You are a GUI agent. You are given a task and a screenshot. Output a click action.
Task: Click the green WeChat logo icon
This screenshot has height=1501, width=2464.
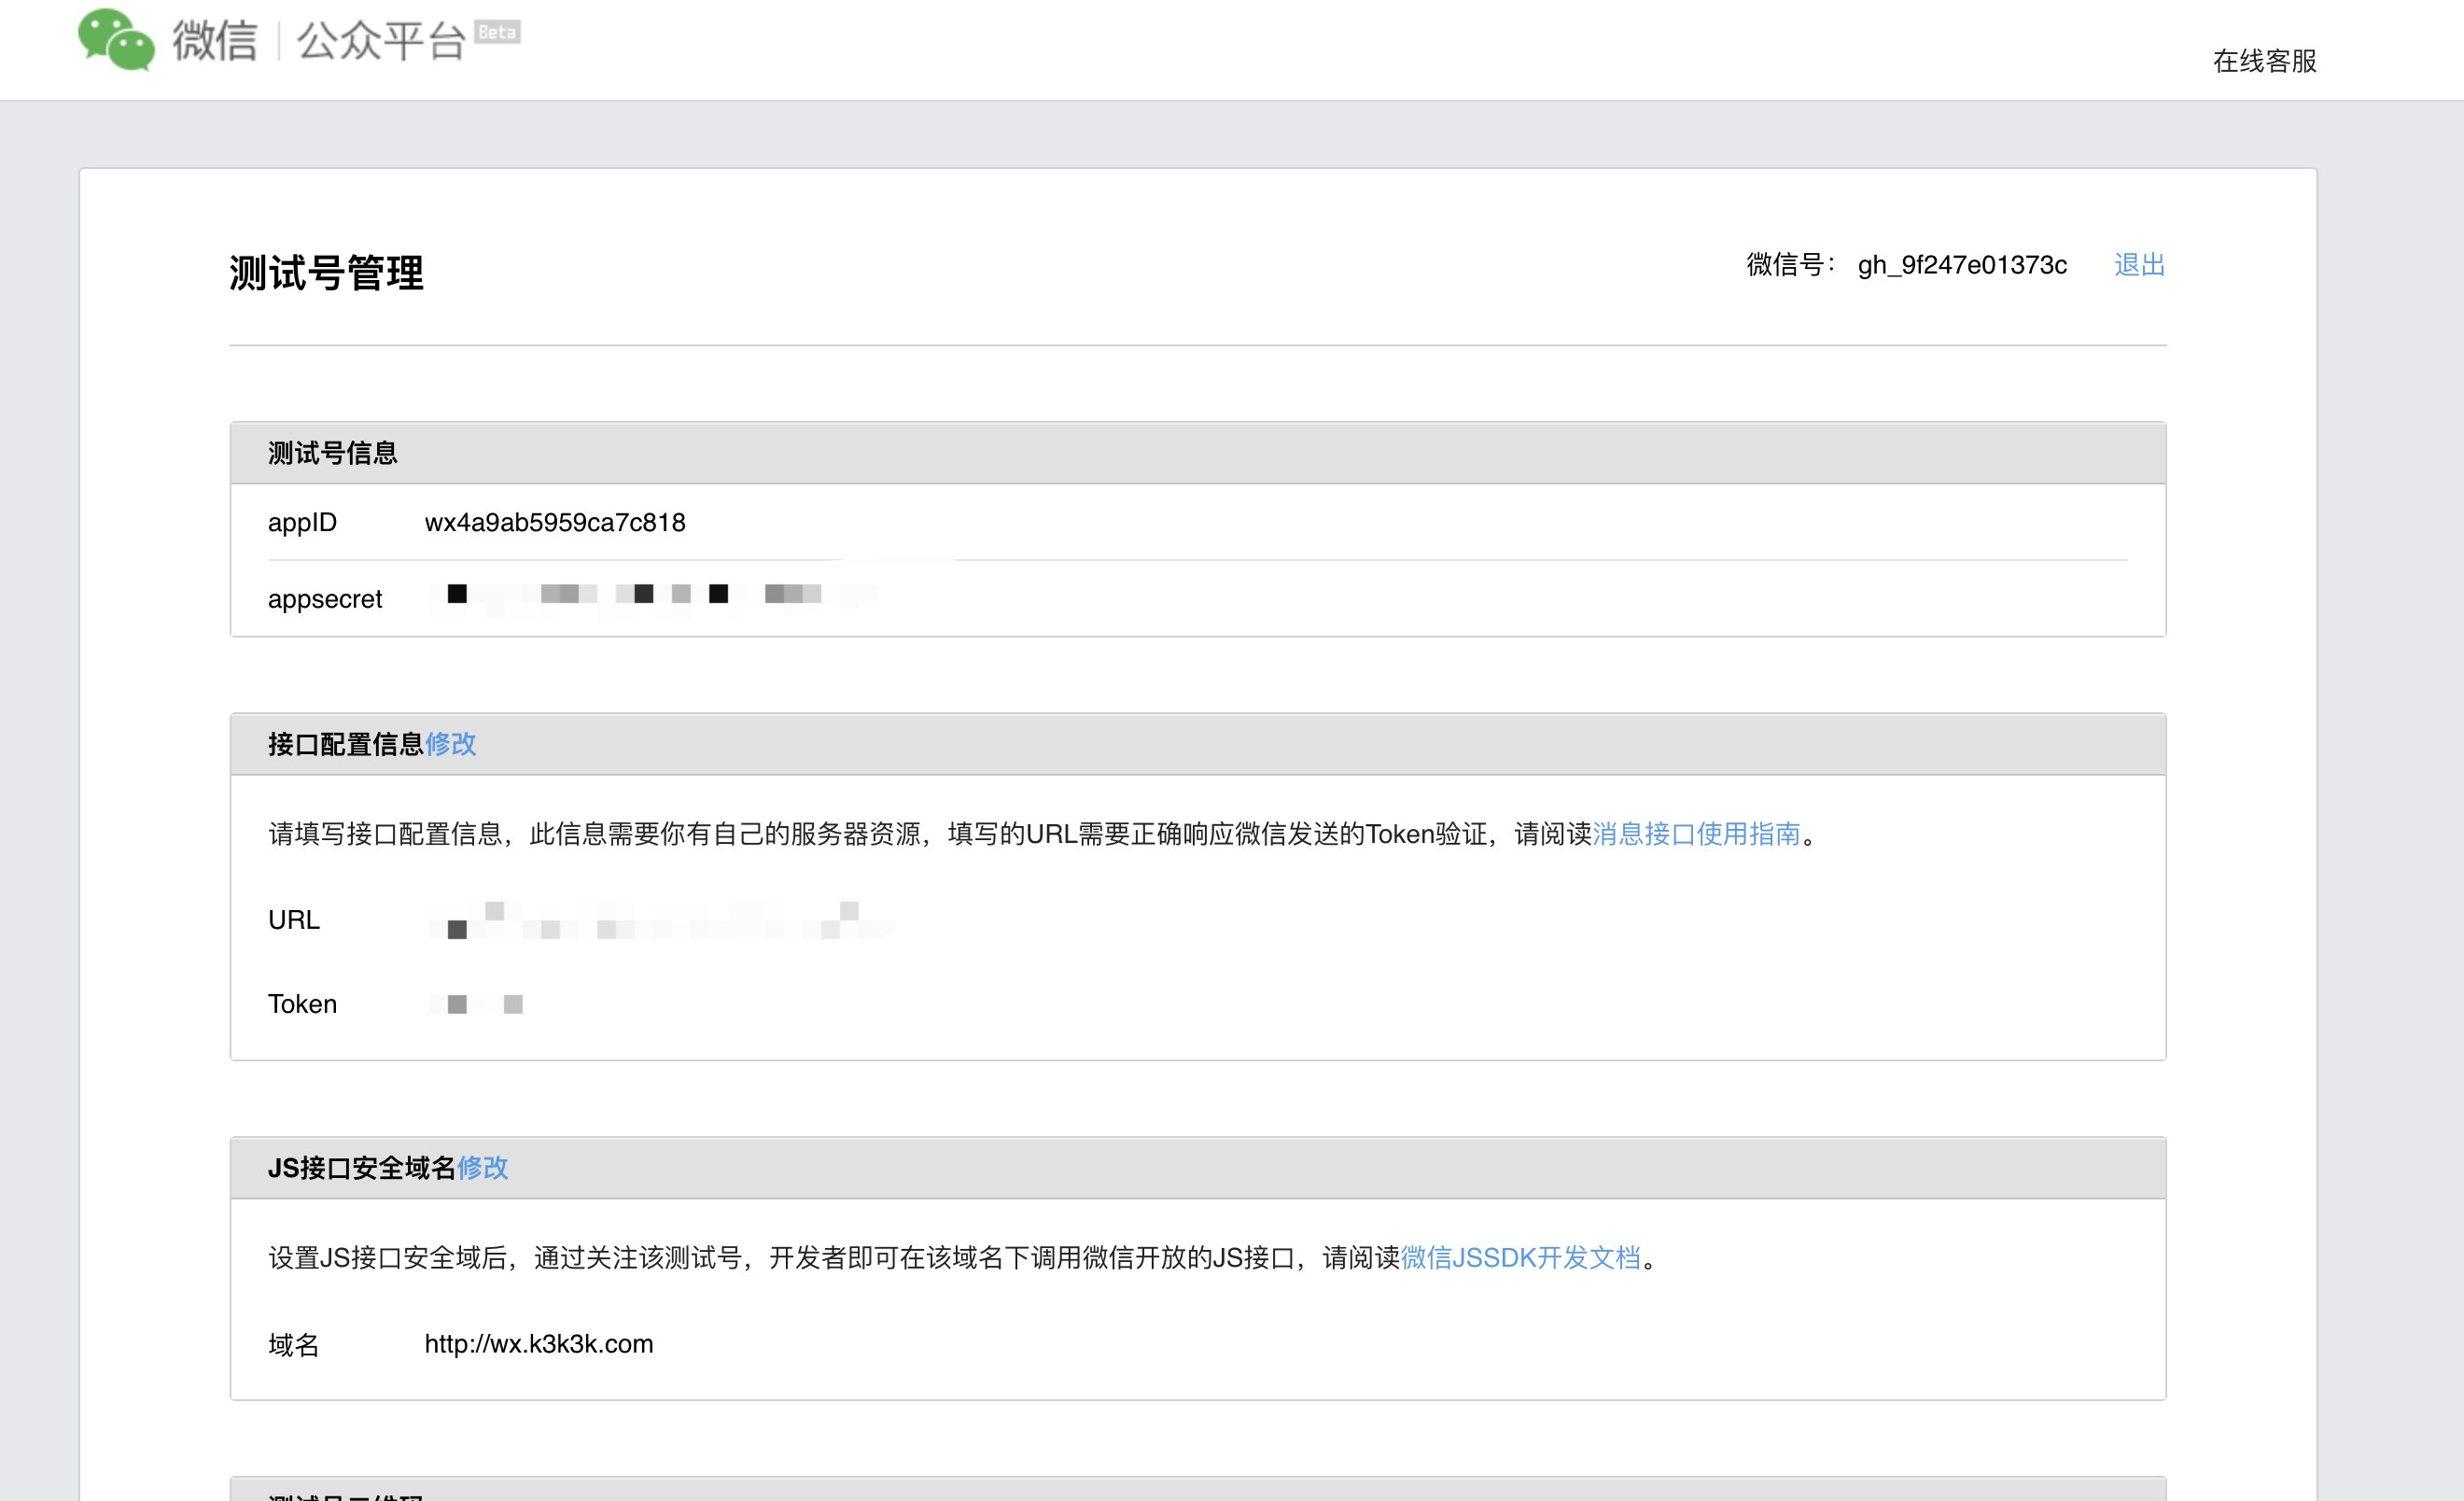tap(116, 40)
